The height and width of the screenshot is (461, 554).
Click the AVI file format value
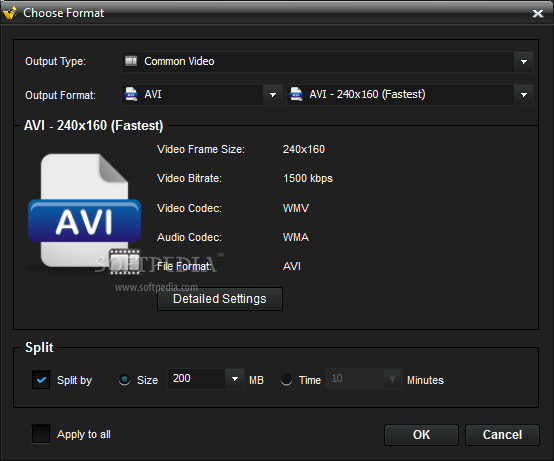pyautogui.click(x=292, y=266)
